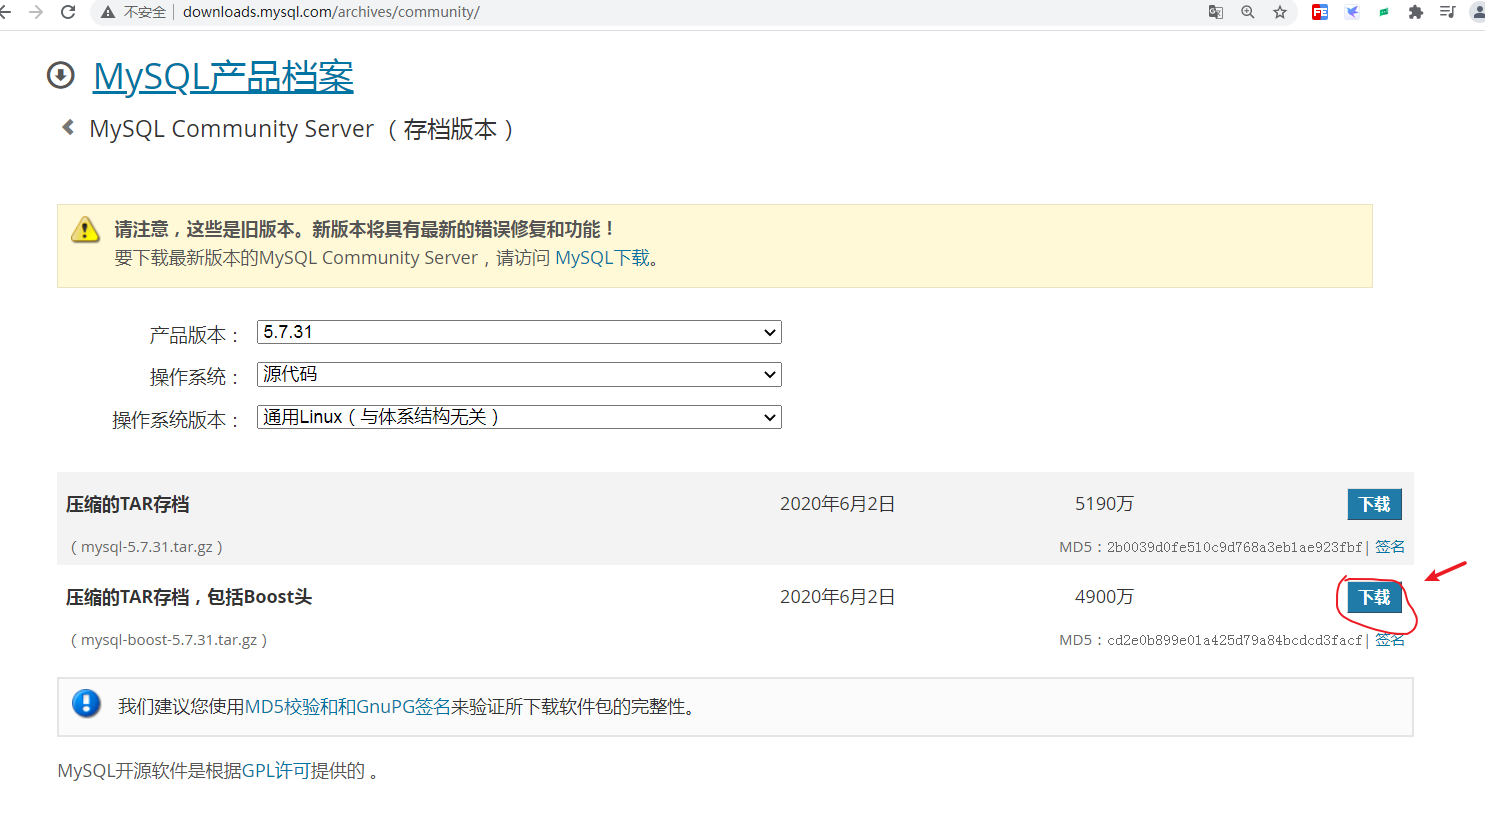Click the bold 请注意，这些是旧版本 warning text
Viewport: 1485px width, 834px height.
point(364,229)
